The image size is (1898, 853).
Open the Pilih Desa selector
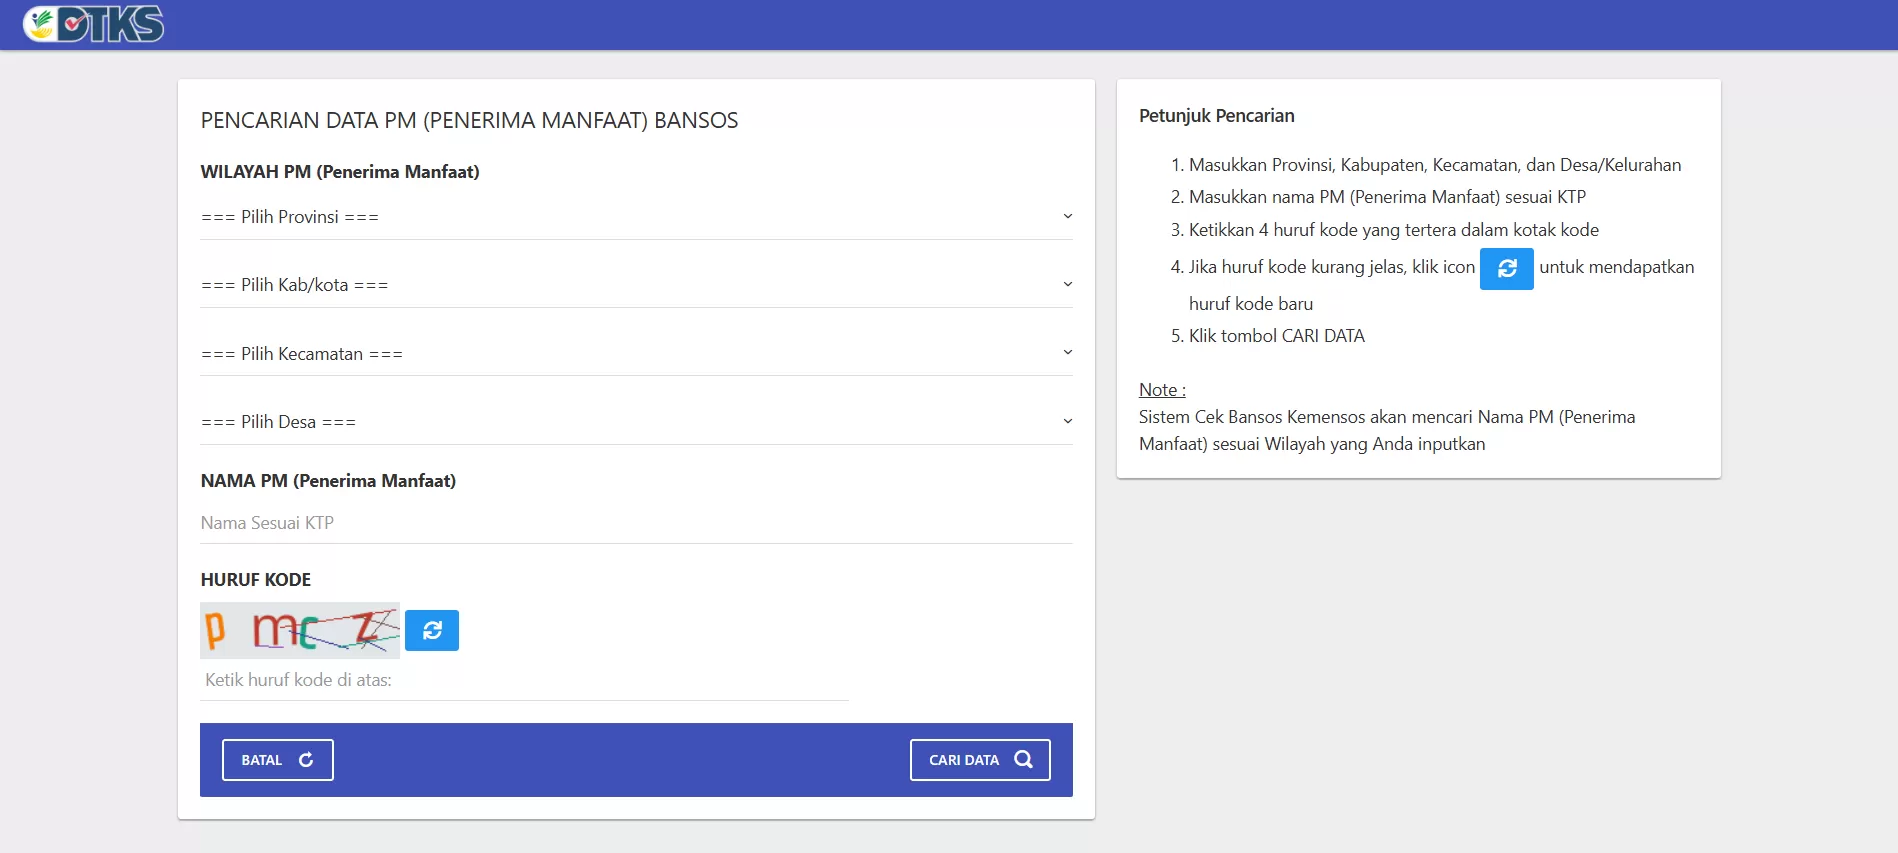(x=636, y=422)
